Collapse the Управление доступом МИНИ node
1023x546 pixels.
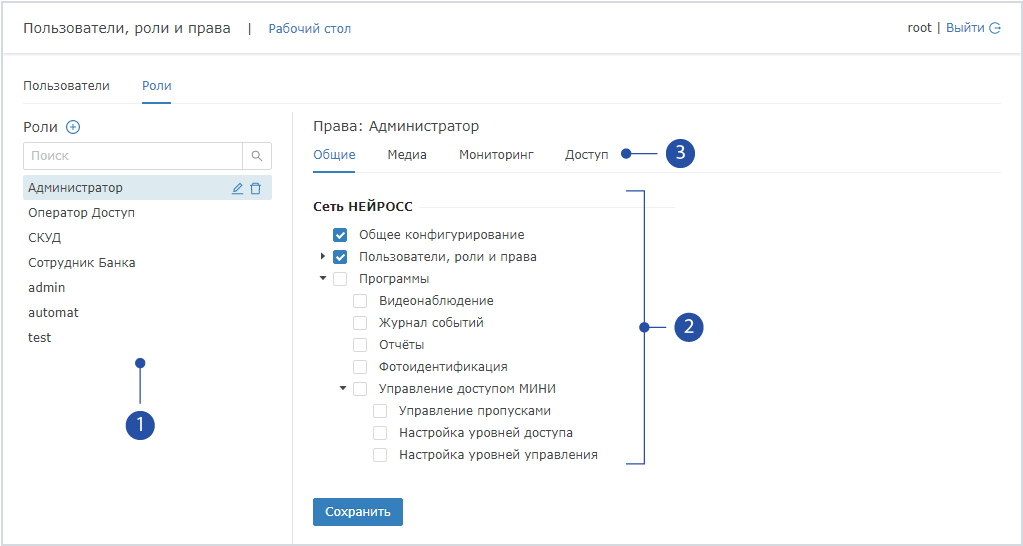343,388
